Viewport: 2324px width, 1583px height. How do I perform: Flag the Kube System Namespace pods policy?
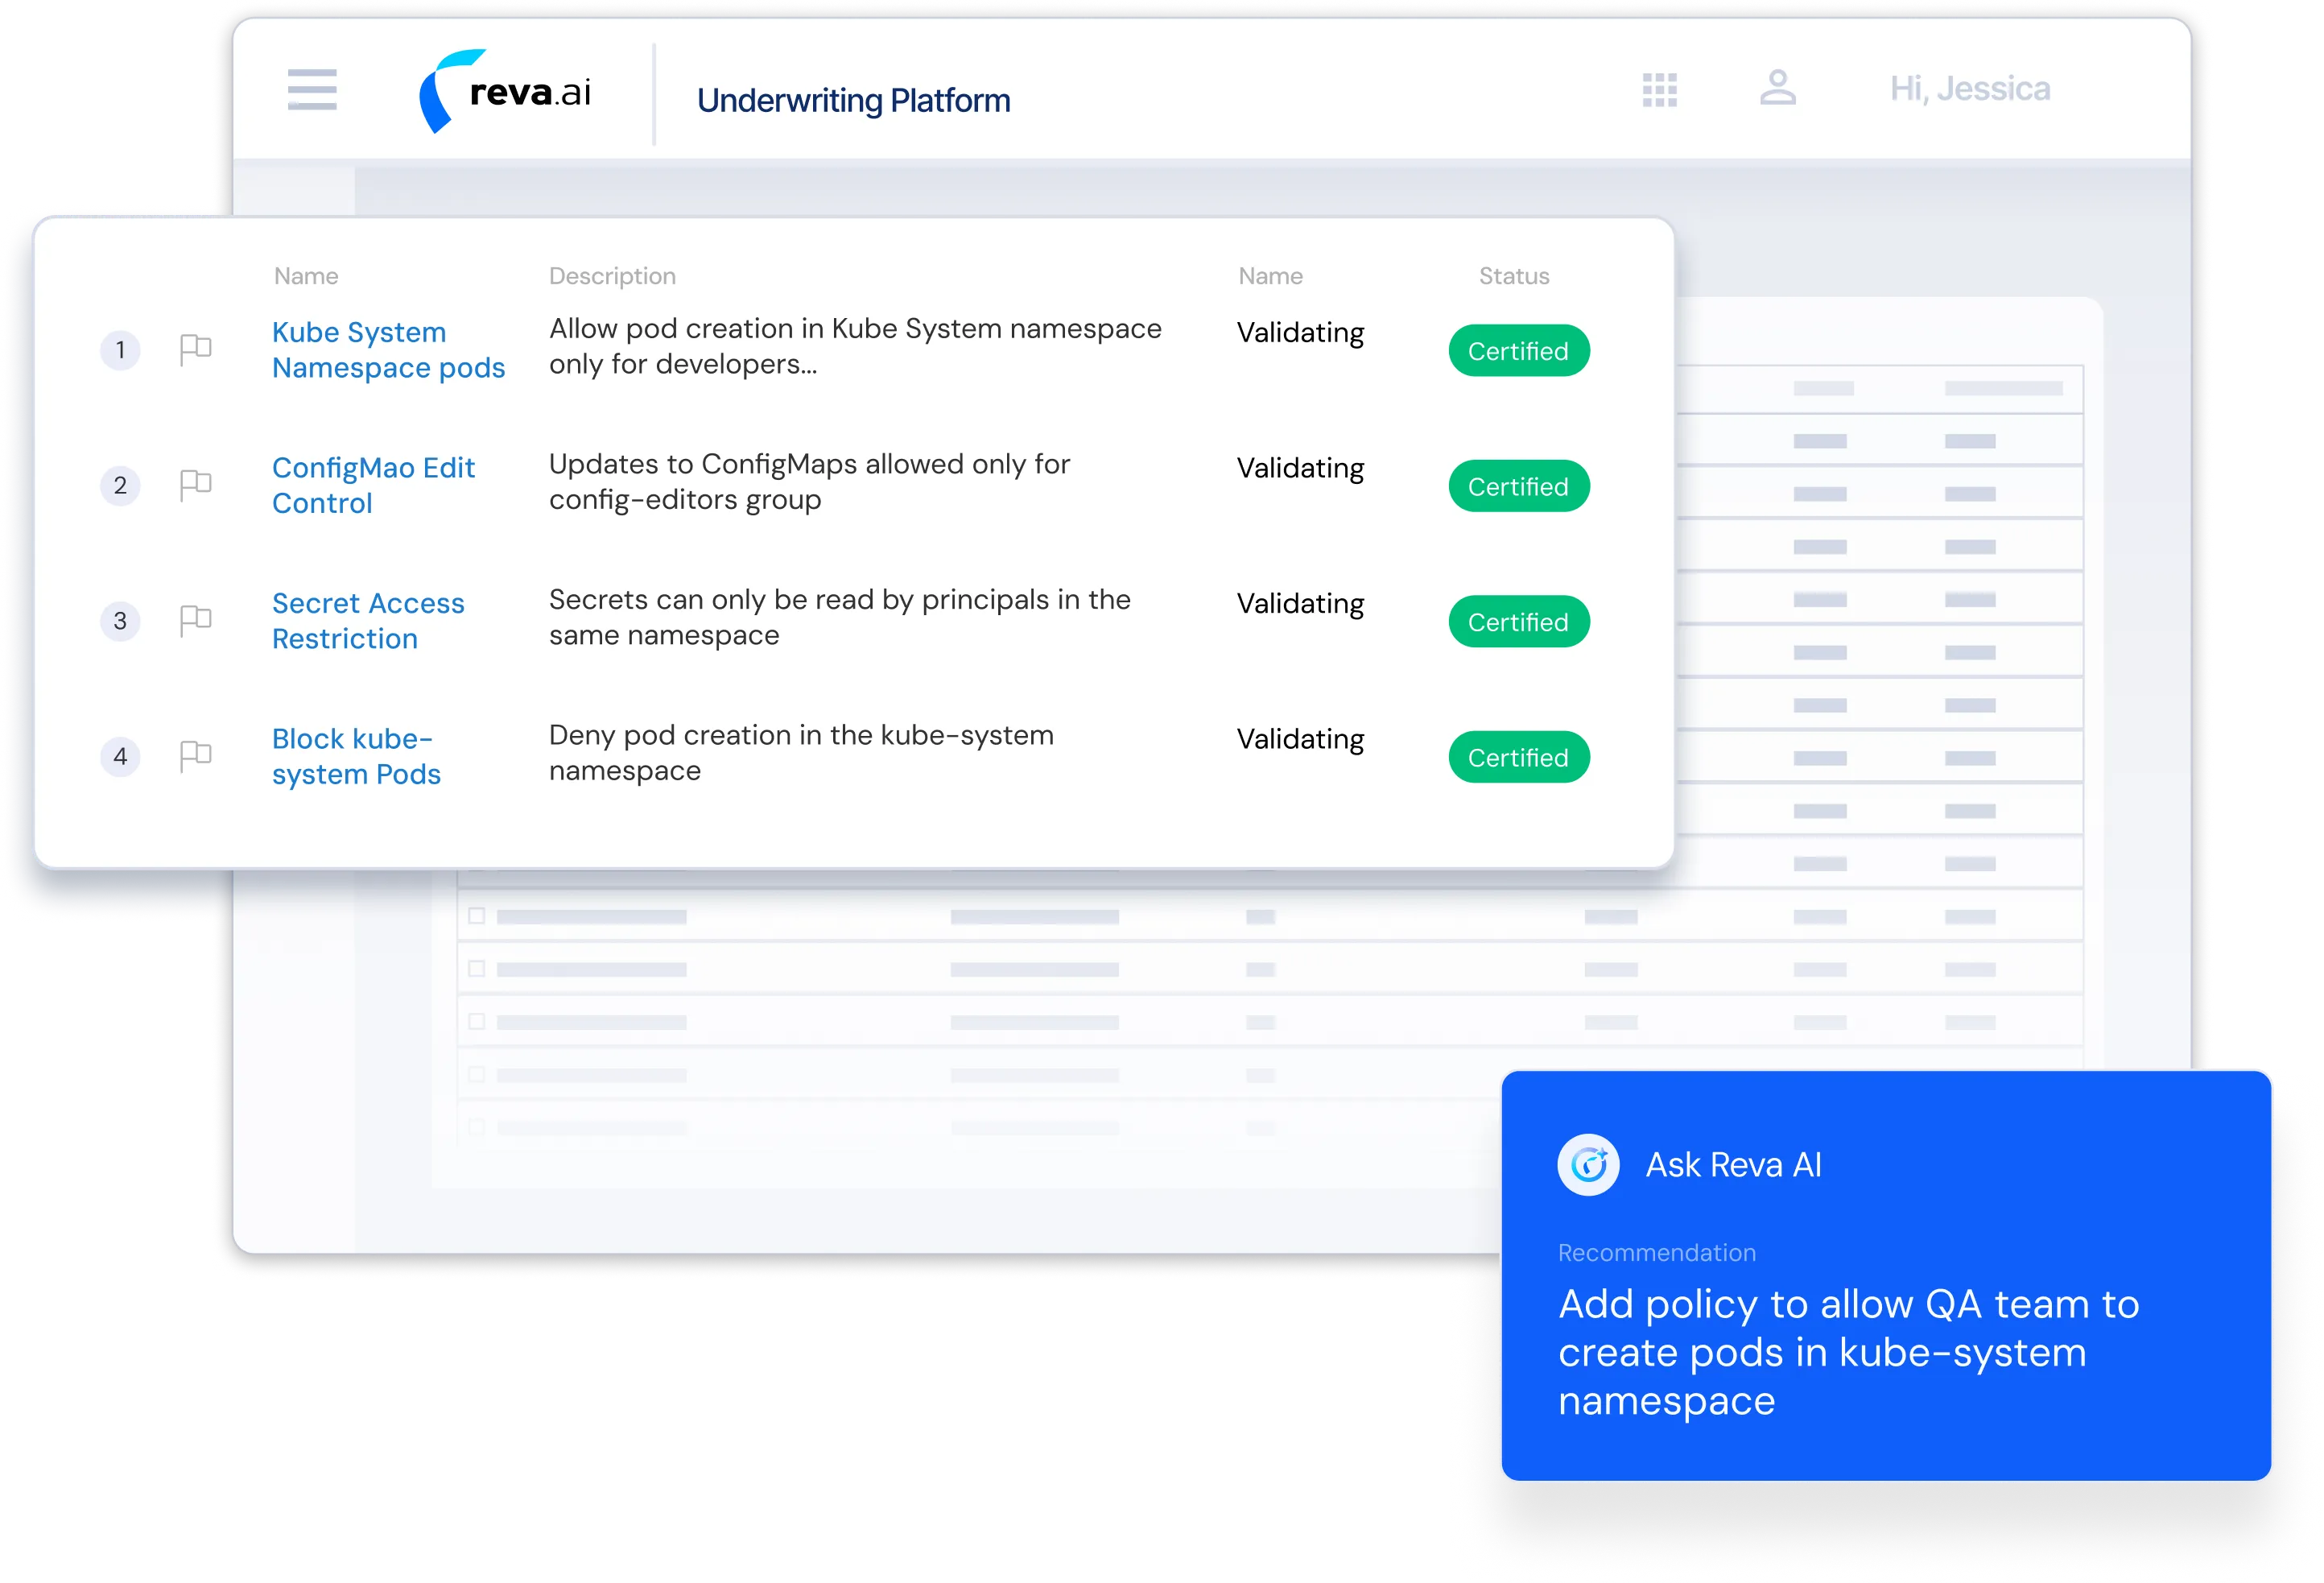(195, 350)
